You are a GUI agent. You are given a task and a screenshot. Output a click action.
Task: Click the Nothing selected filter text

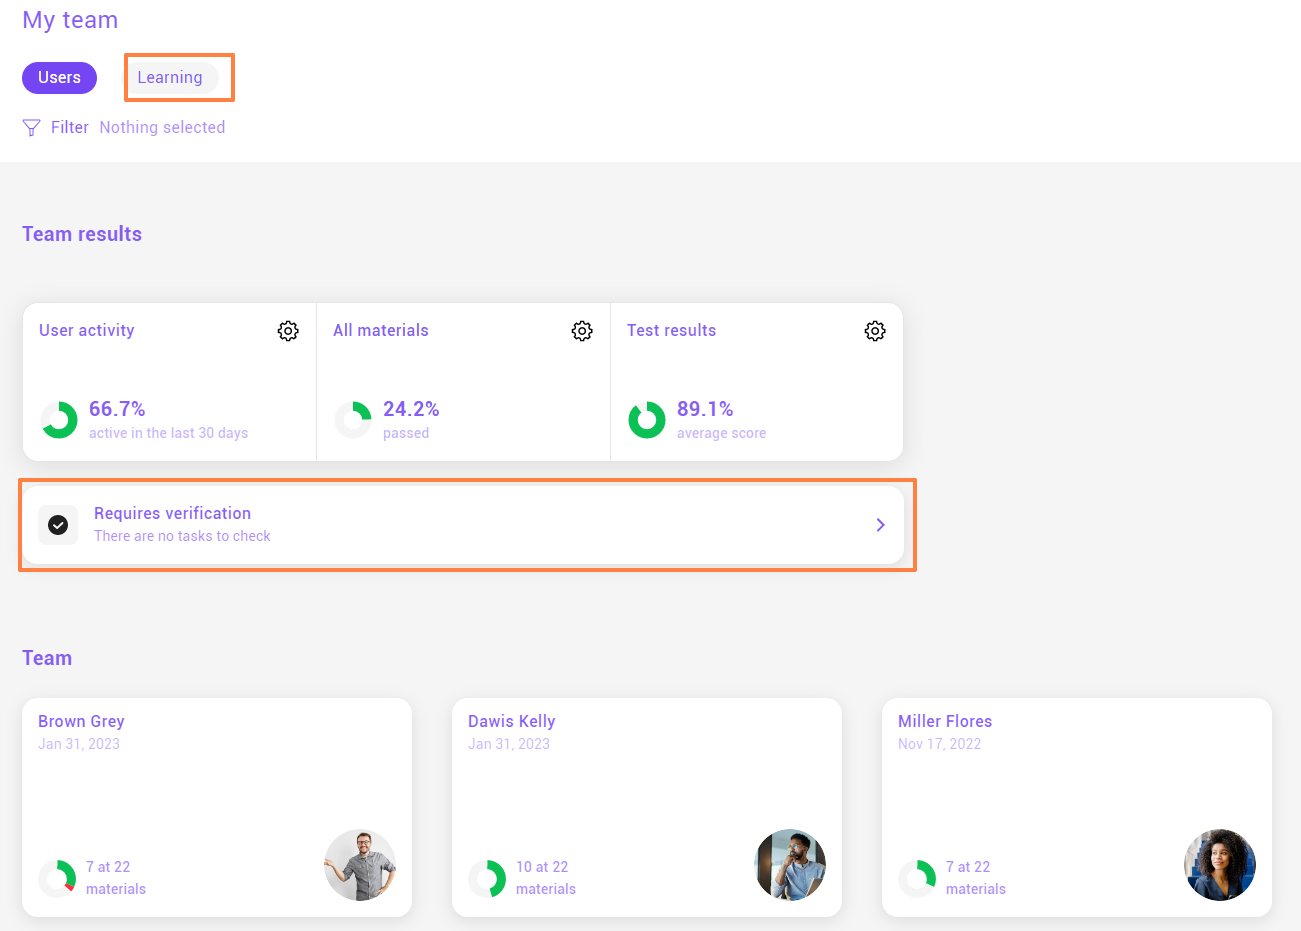[x=162, y=128]
